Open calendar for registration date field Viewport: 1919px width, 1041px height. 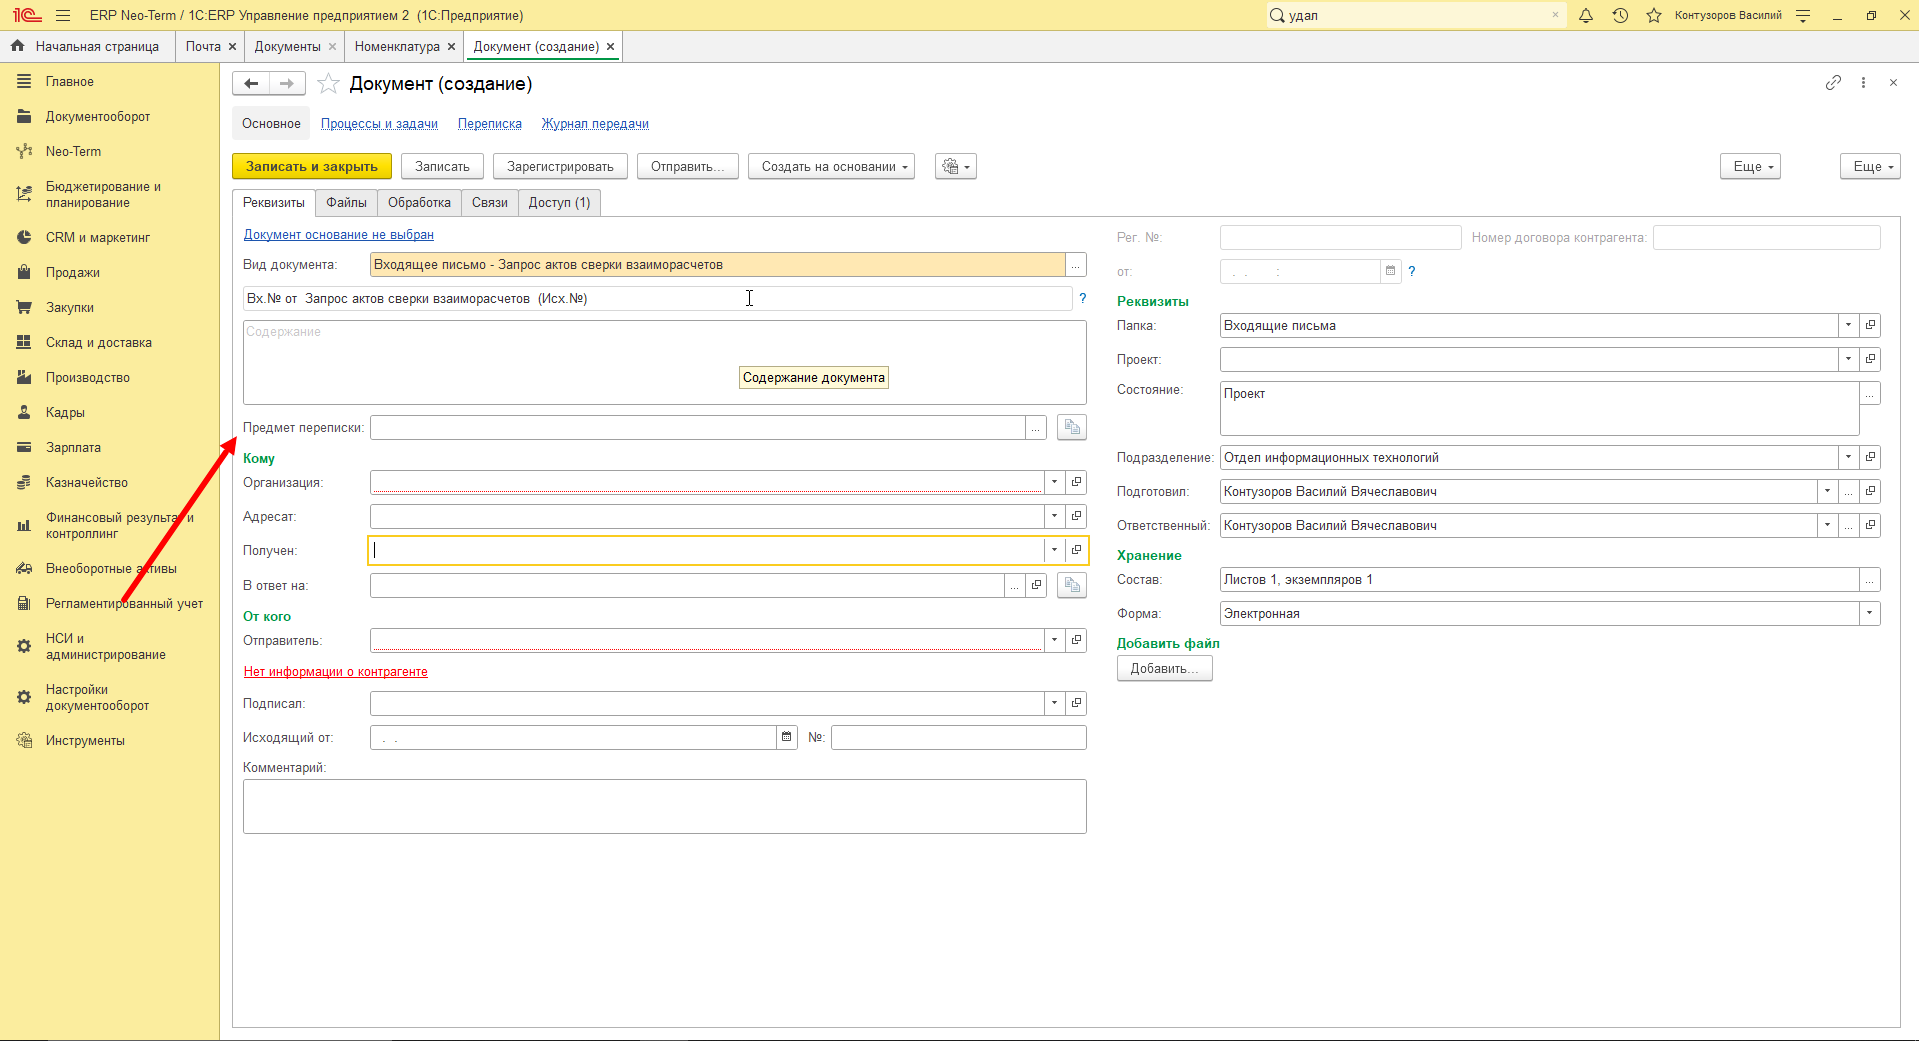(1390, 271)
